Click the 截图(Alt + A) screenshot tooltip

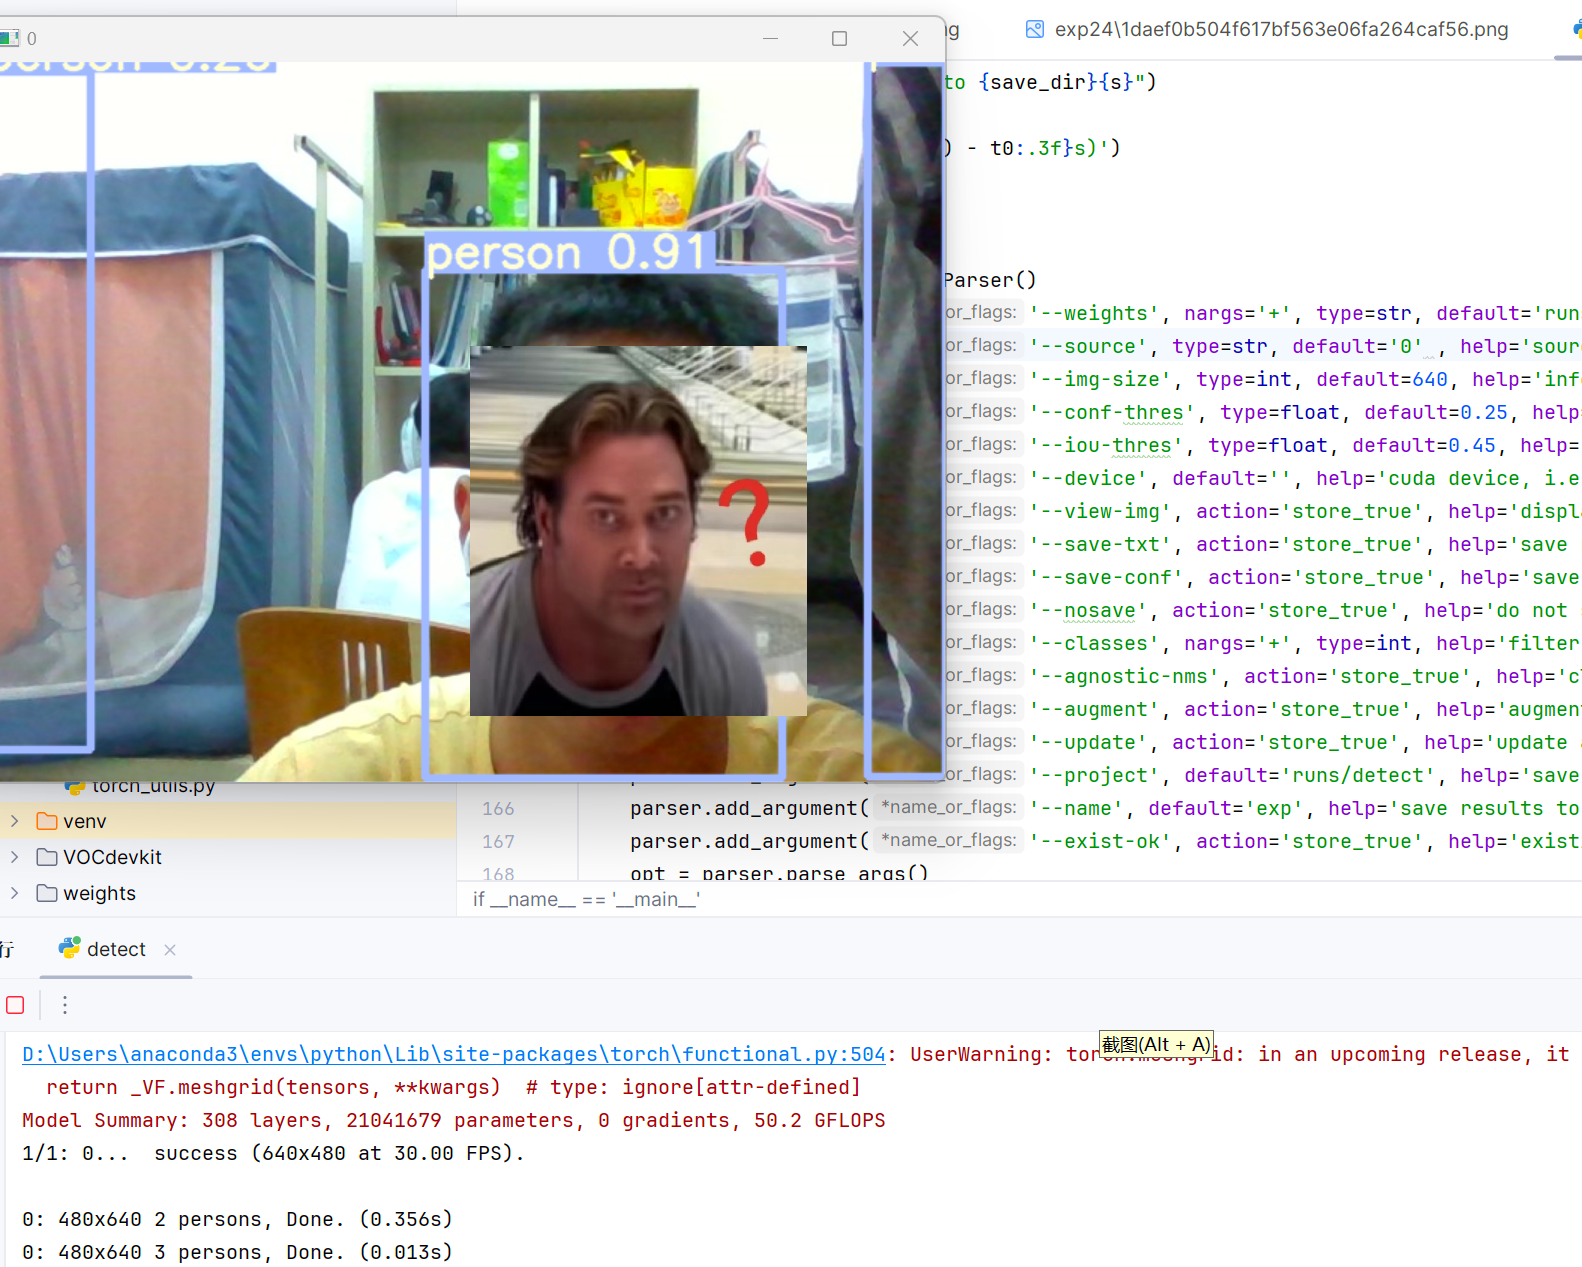[1156, 1045]
